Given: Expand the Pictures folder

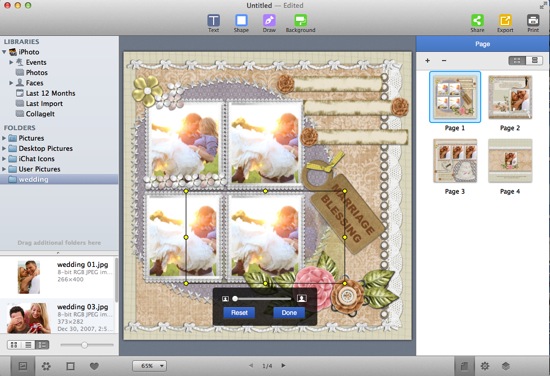Looking at the screenshot, I should (x=4, y=138).
